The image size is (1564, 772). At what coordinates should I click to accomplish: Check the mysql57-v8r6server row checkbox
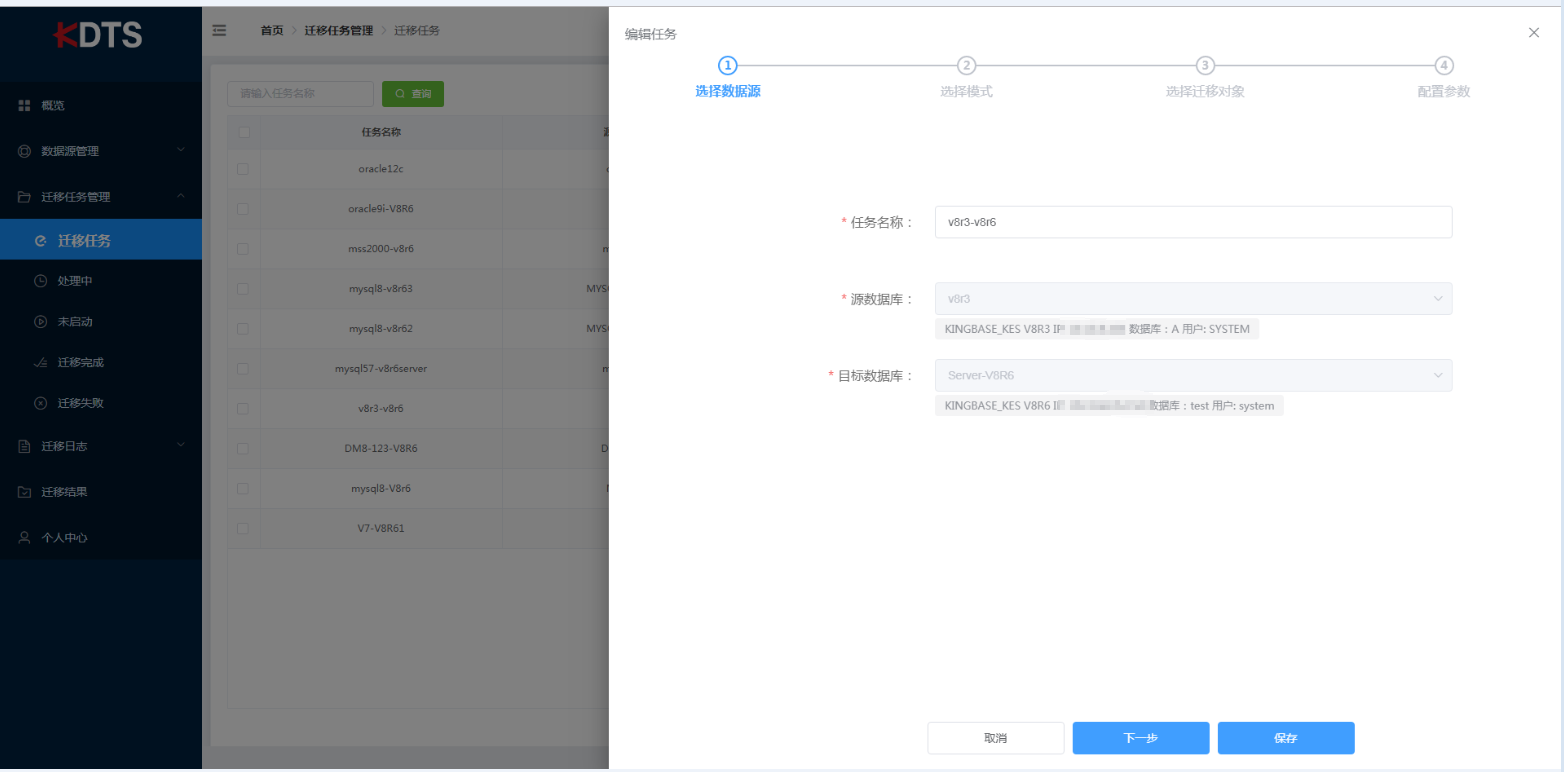pyautogui.click(x=243, y=369)
